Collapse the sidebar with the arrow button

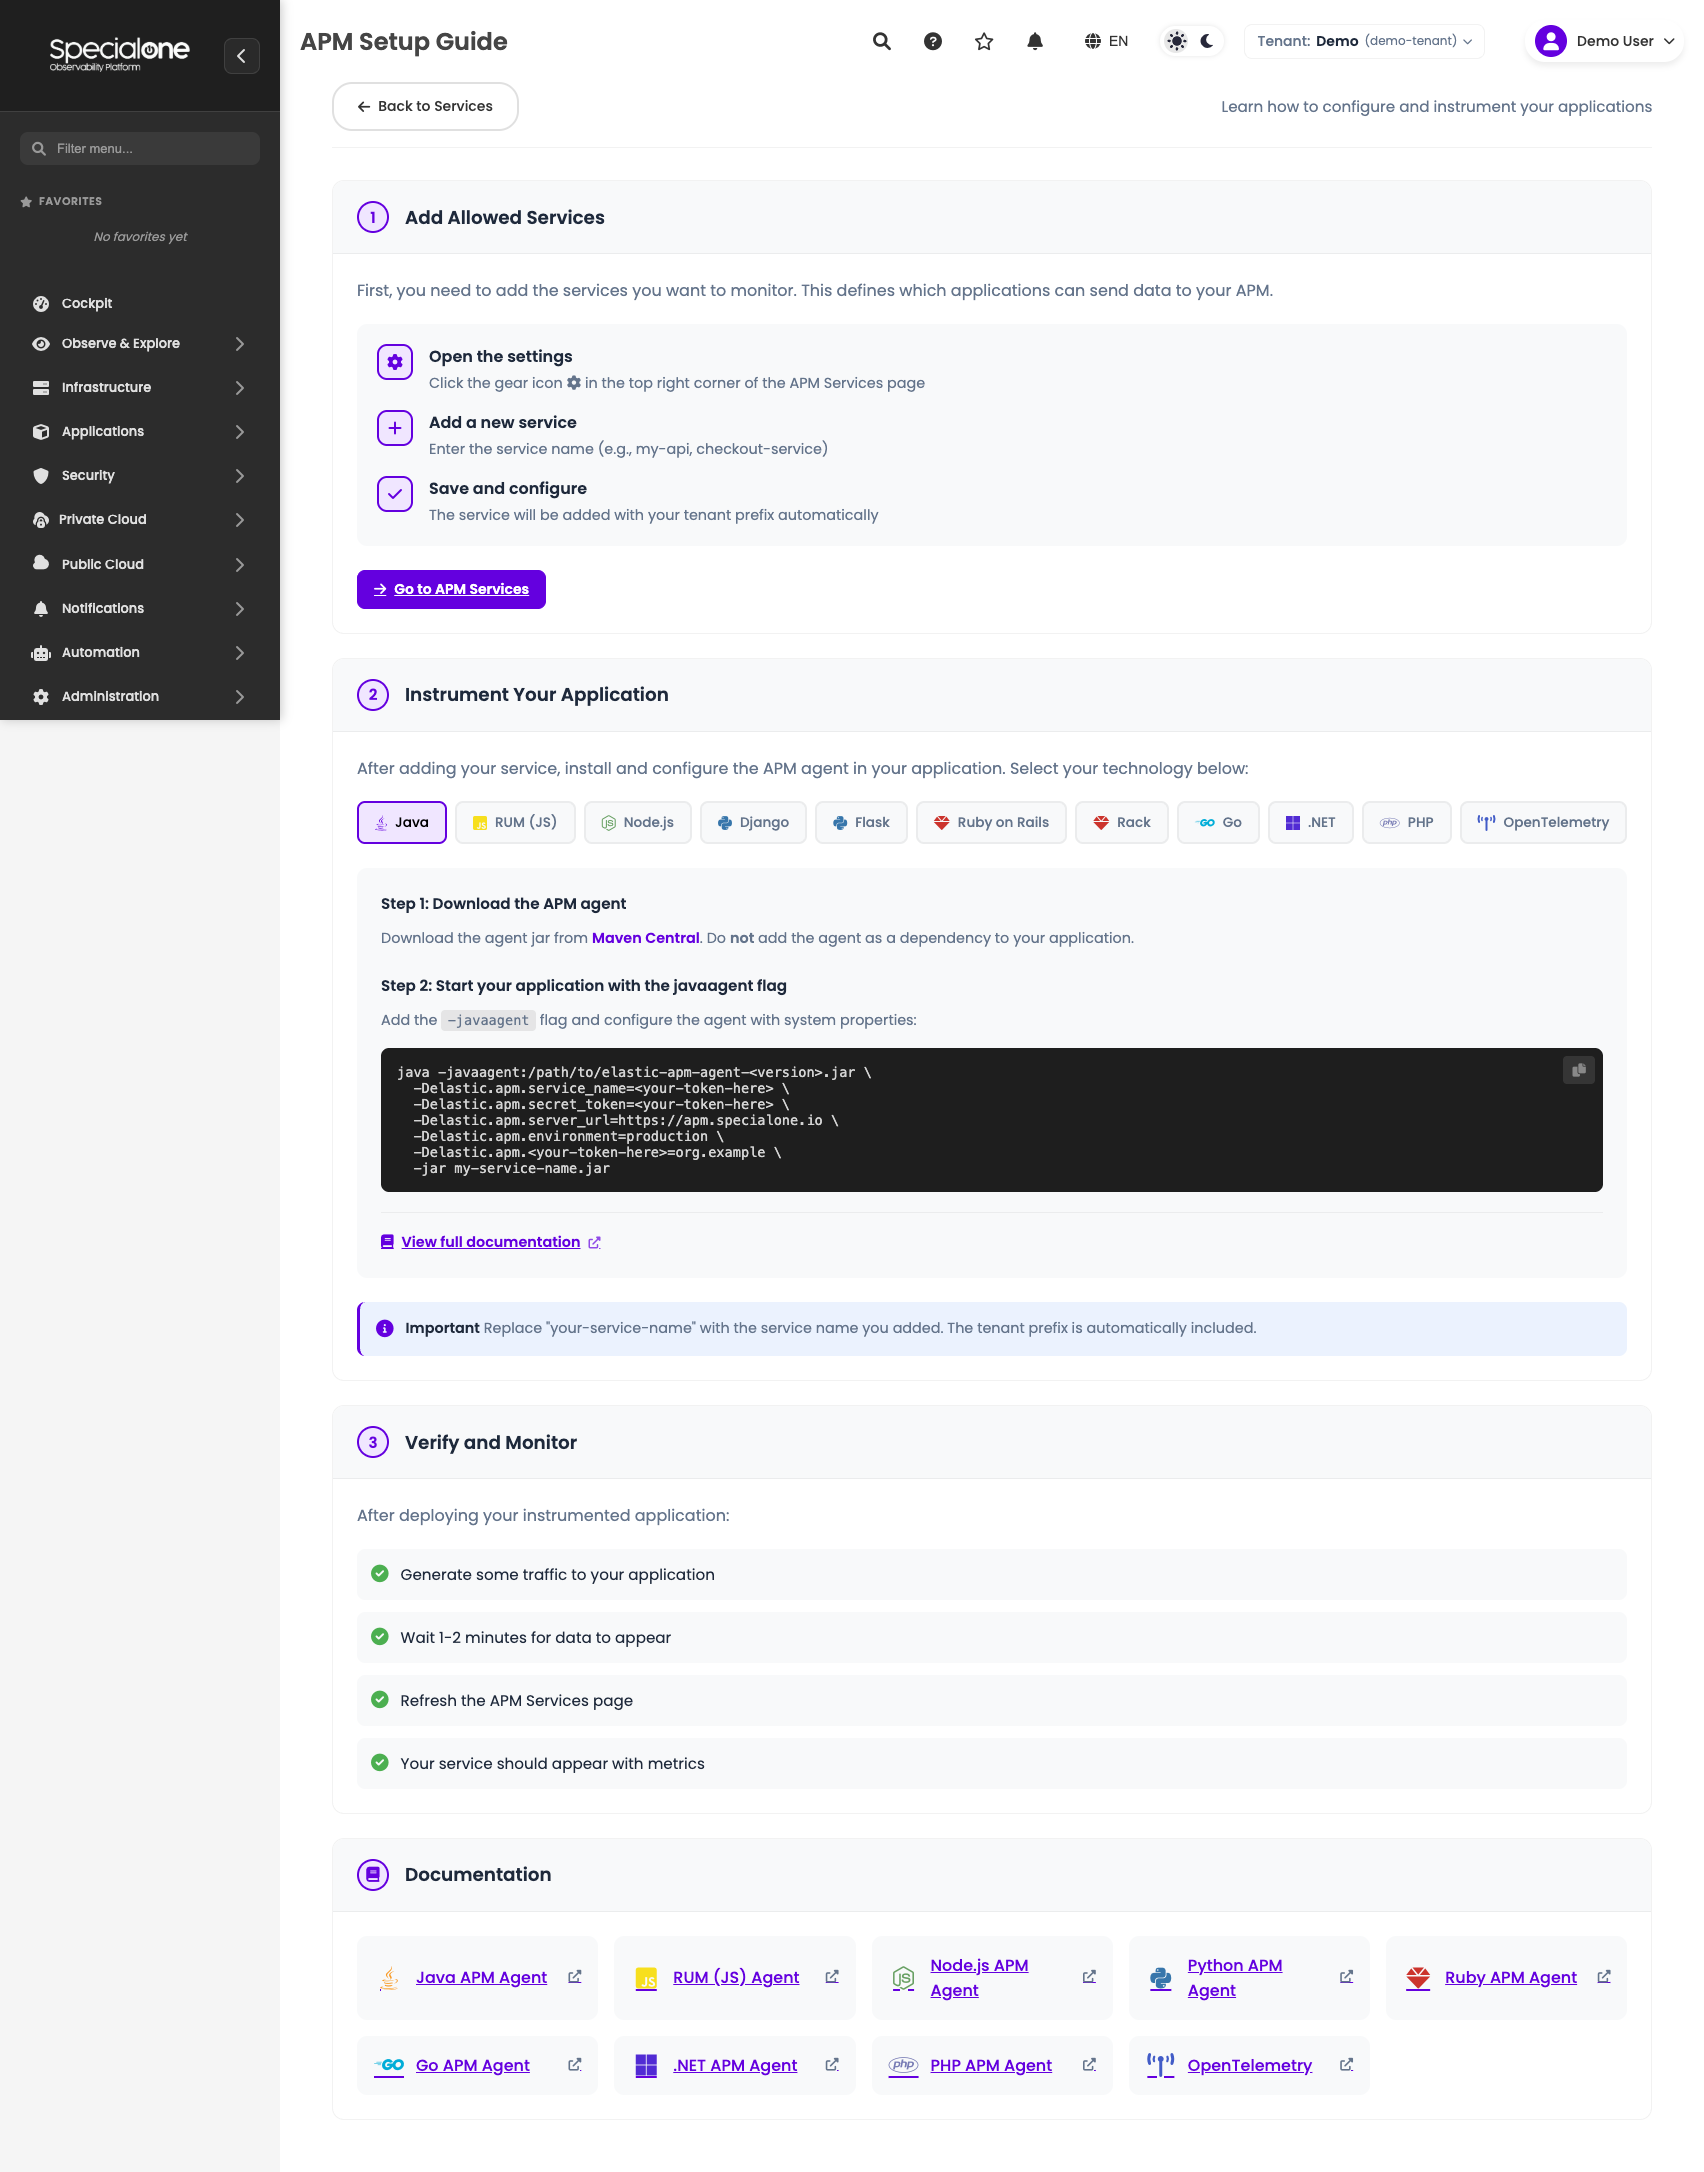(241, 56)
